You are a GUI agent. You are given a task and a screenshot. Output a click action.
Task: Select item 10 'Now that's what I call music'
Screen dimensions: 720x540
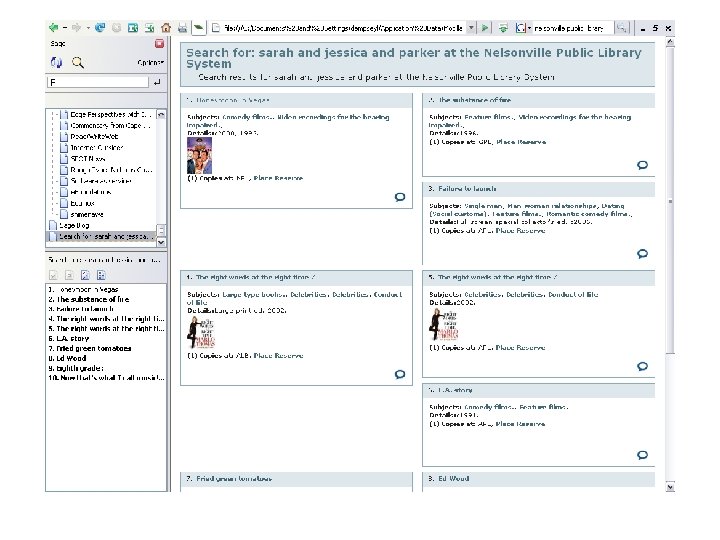click(106, 378)
